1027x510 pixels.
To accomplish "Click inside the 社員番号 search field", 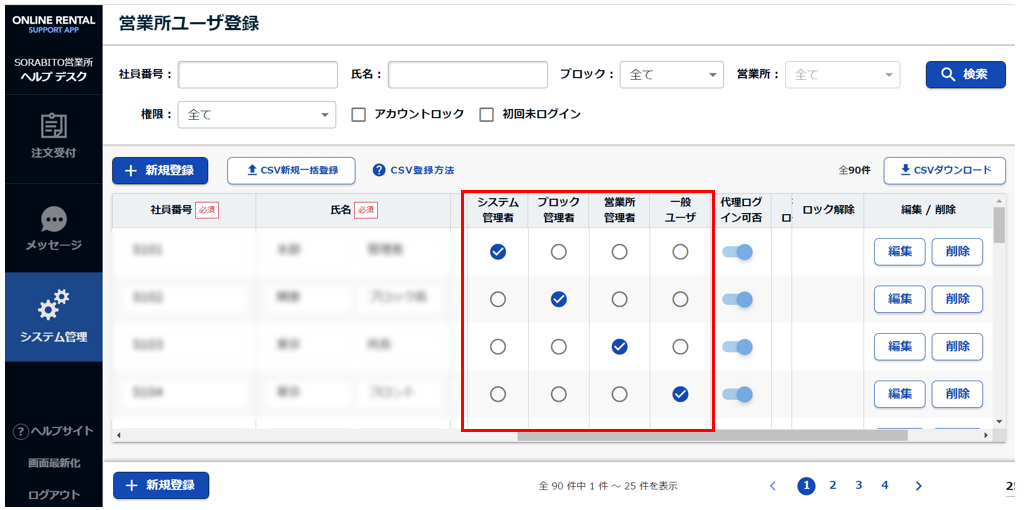I will (x=258, y=75).
